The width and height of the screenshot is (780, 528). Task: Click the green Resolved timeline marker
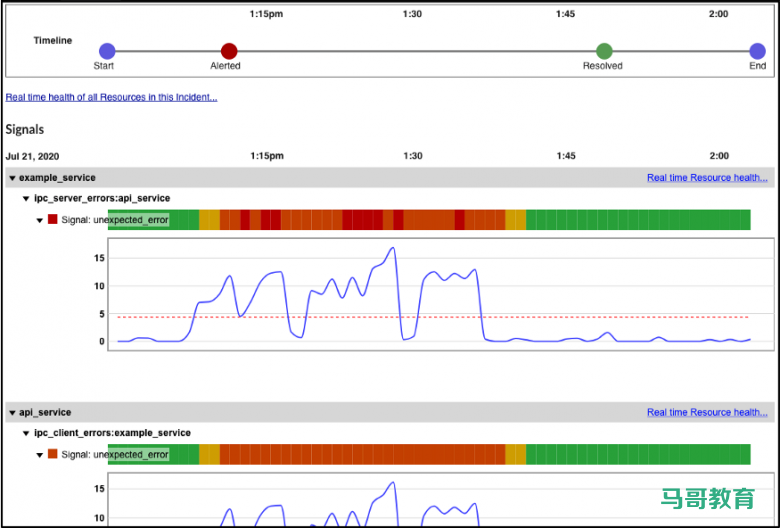pyautogui.click(x=604, y=51)
